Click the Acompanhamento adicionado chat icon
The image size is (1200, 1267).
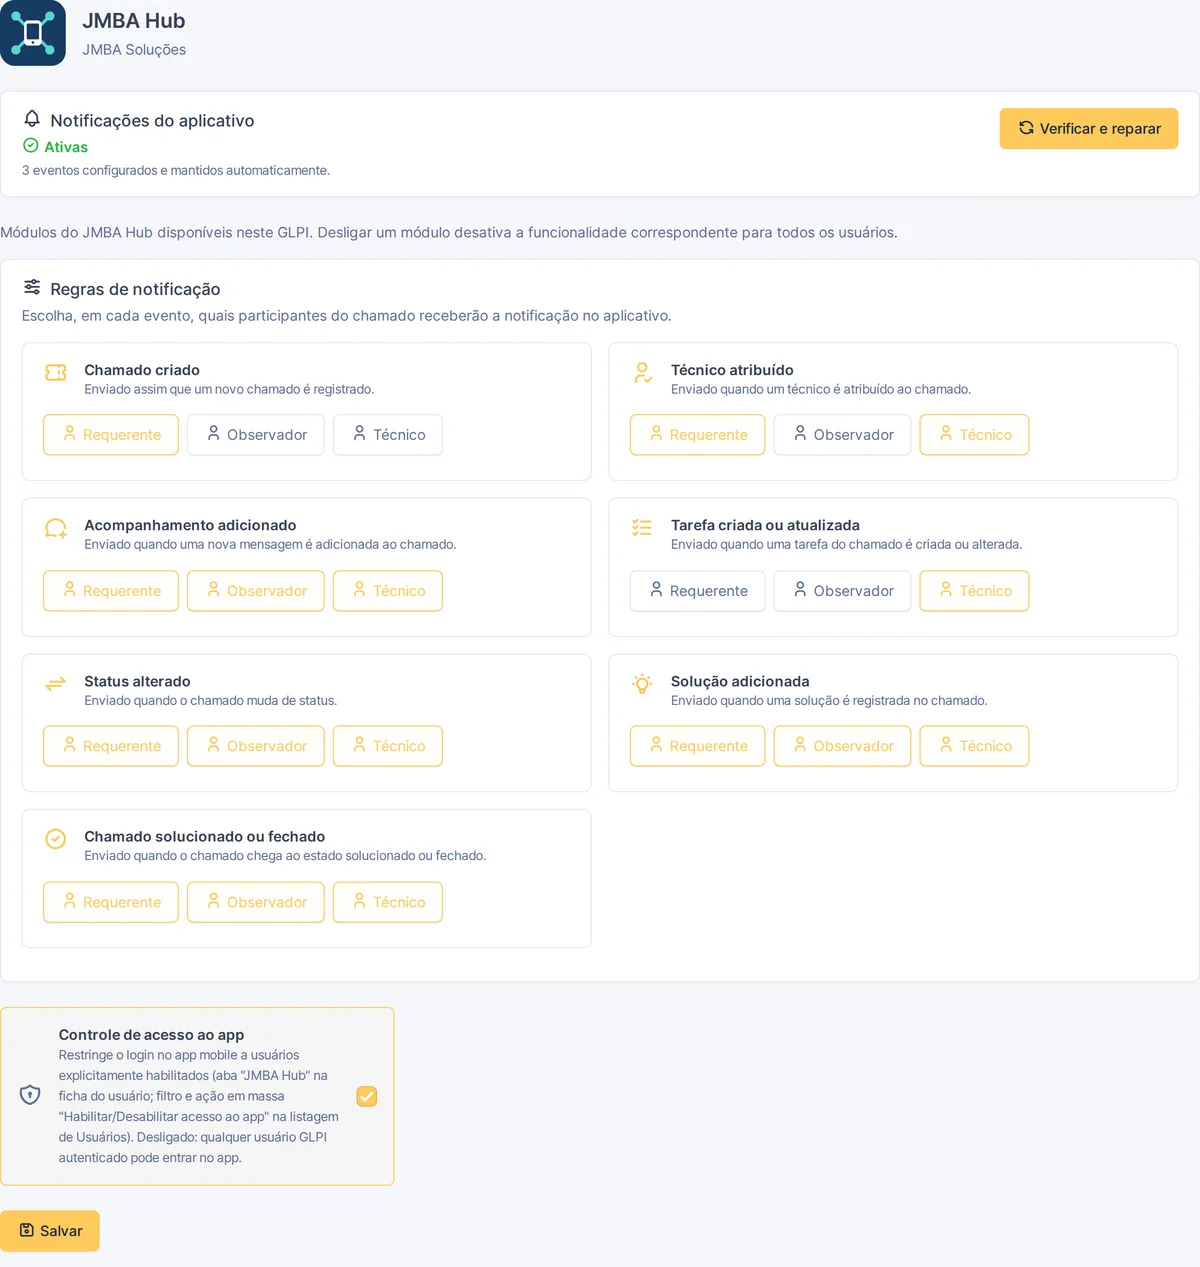point(56,528)
